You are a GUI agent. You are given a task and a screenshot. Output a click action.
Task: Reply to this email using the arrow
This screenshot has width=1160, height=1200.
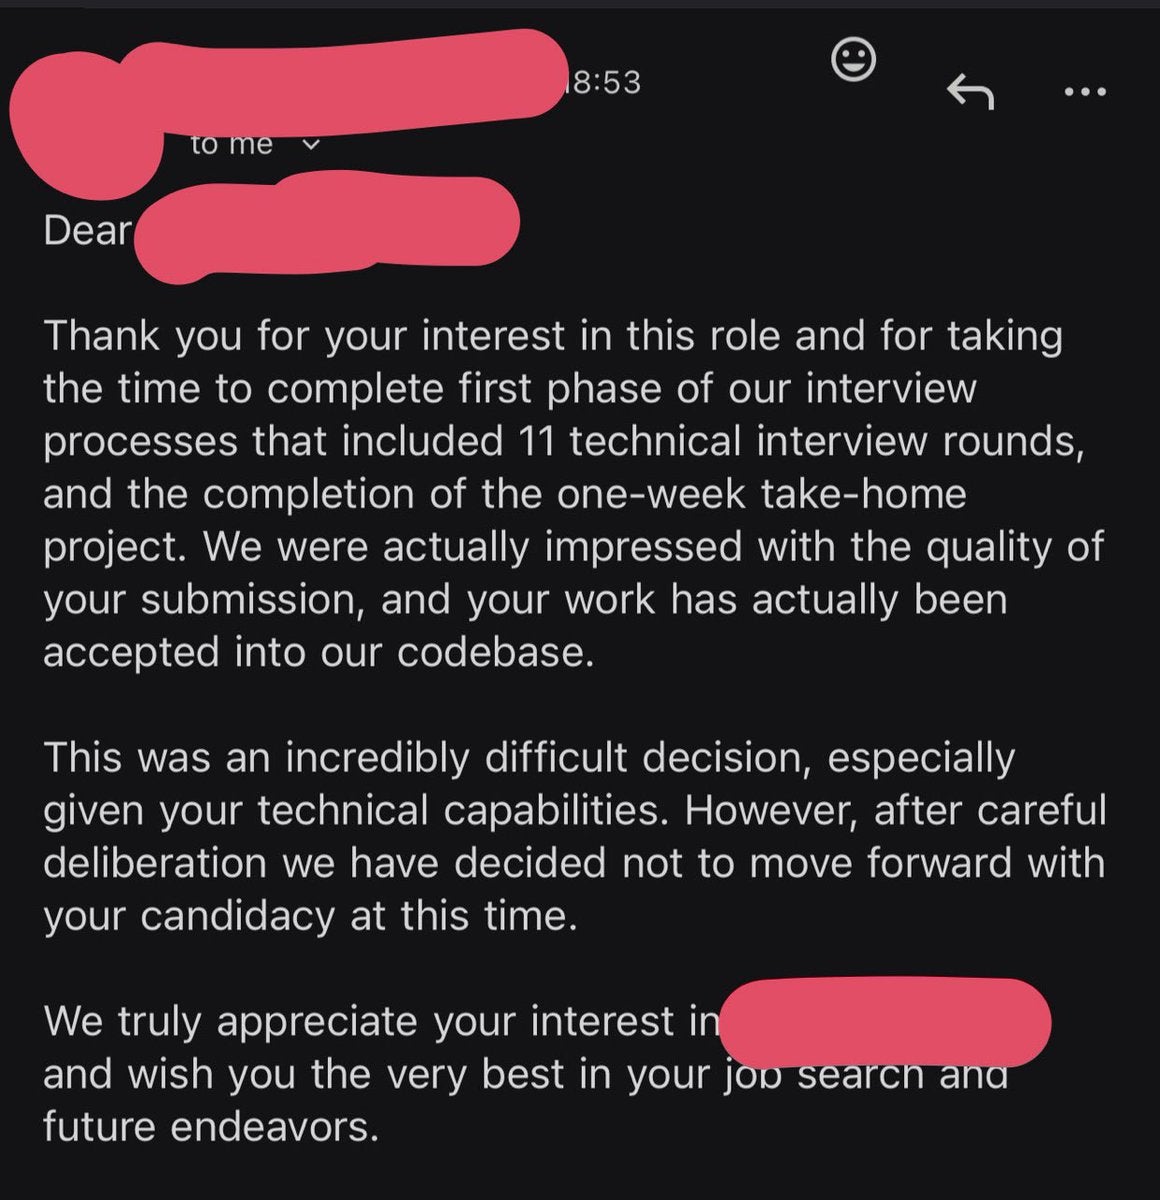coord(969,93)
